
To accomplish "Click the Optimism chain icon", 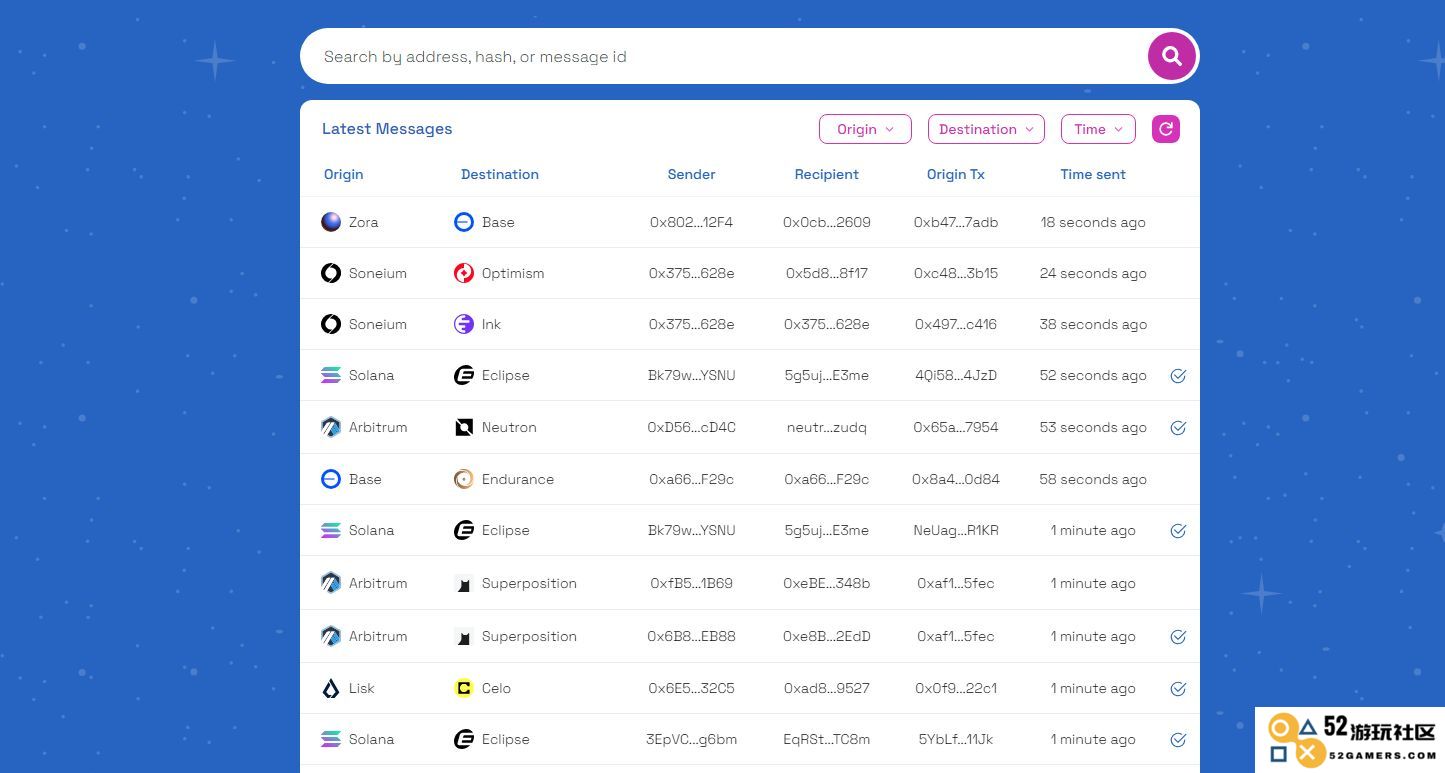I will coord(464,273).
